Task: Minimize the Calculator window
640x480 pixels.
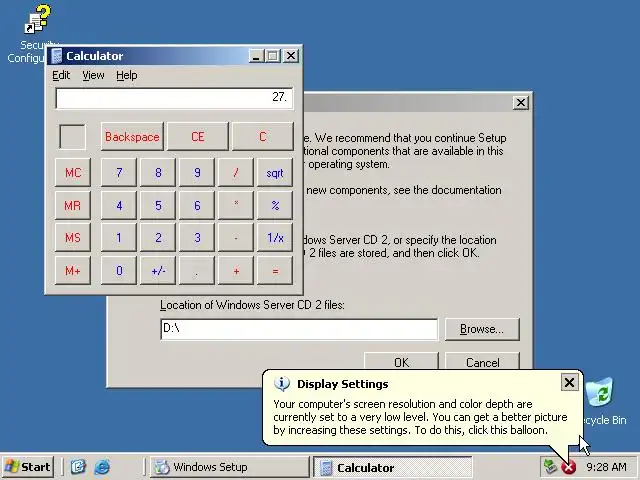Action: click(x=256, y=56)
